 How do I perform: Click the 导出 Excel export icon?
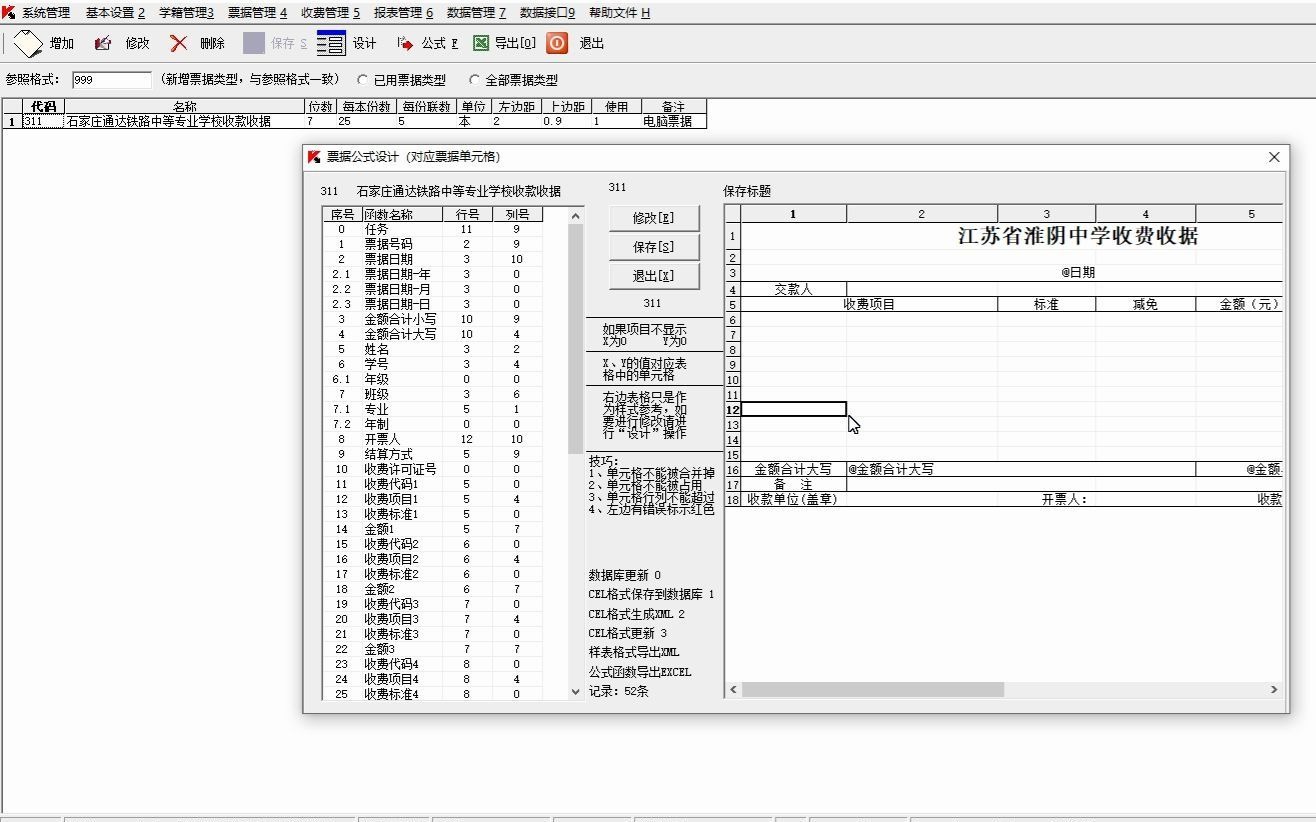(x=481, y=43)
